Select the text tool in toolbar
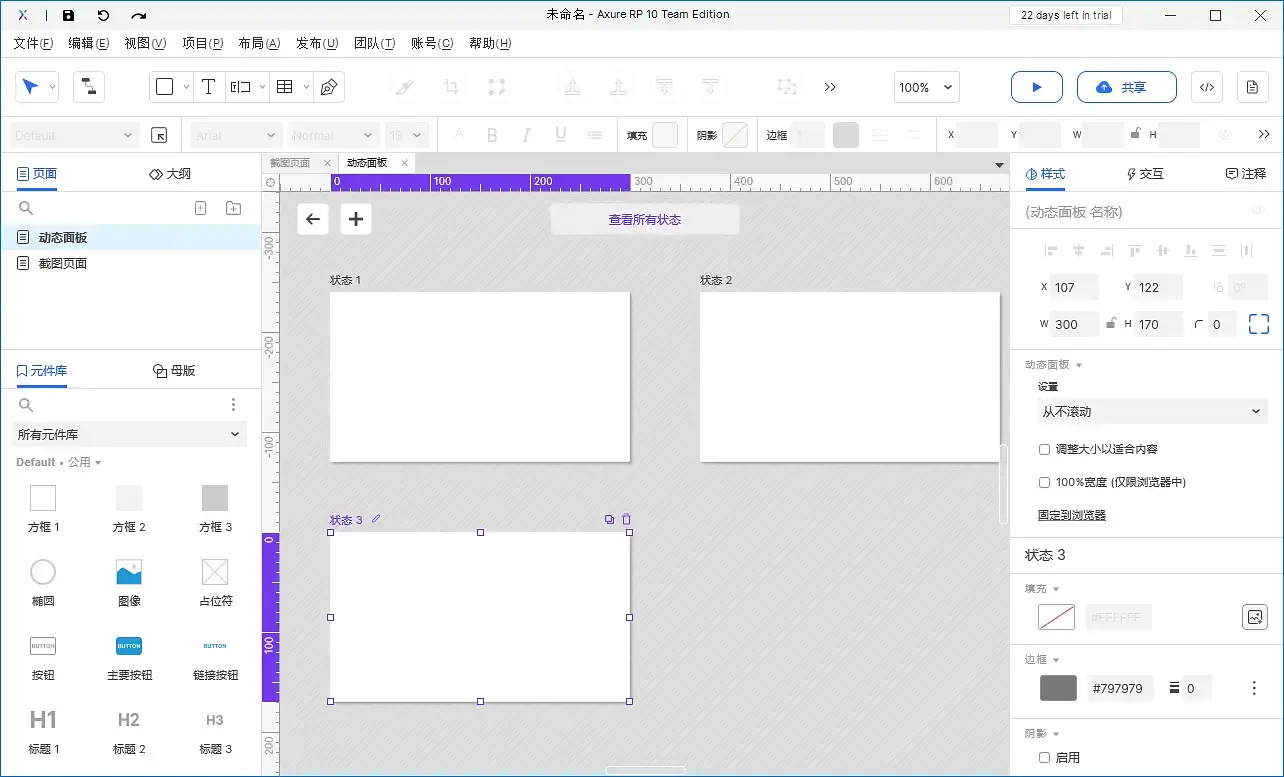This screenshot has width=1284, height=777. pyautogui.click(x=208, y=87)
